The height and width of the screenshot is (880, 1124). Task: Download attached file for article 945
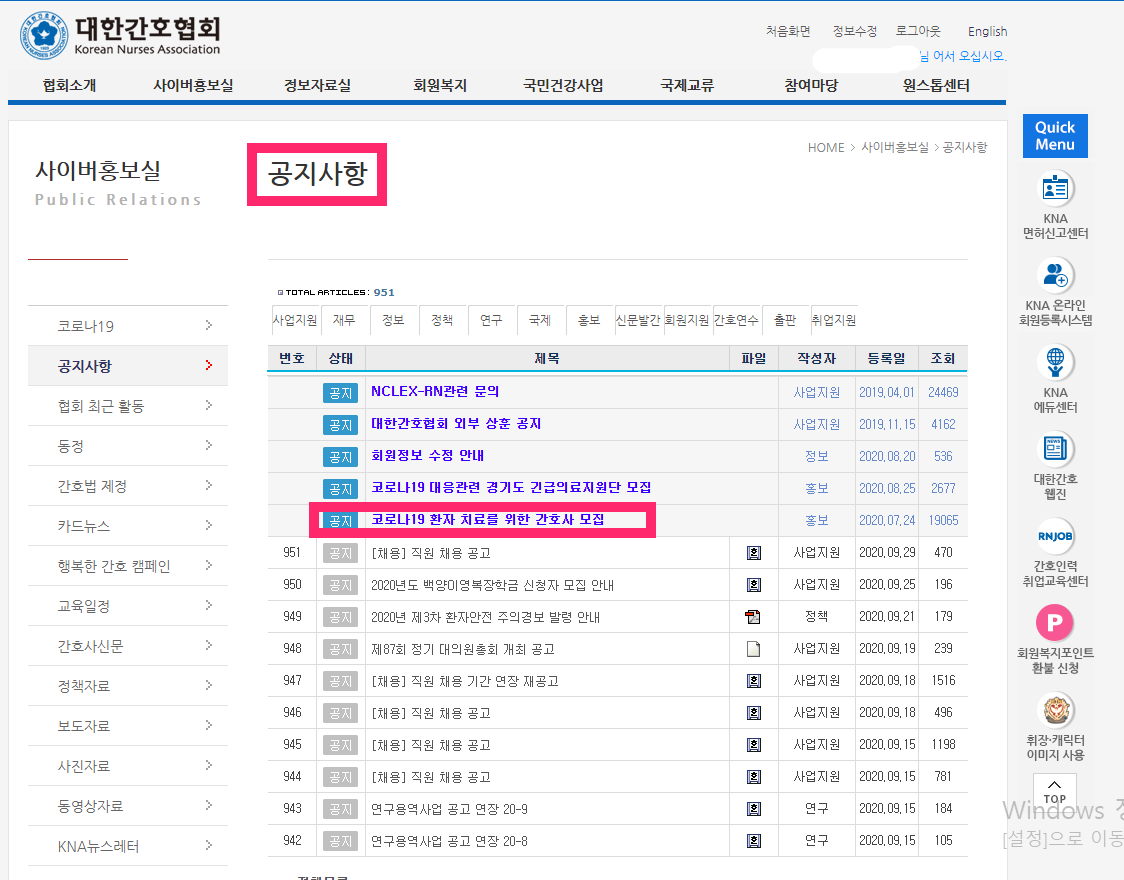(753, 745)
